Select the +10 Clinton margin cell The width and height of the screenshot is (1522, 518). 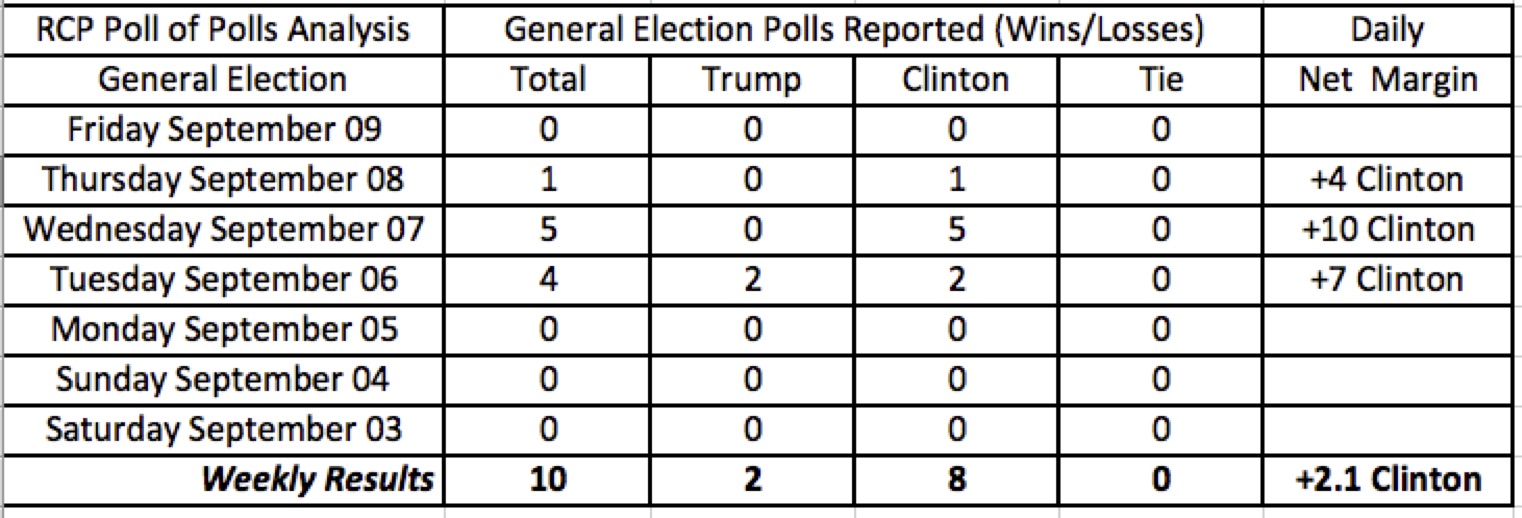point(1386,230)
